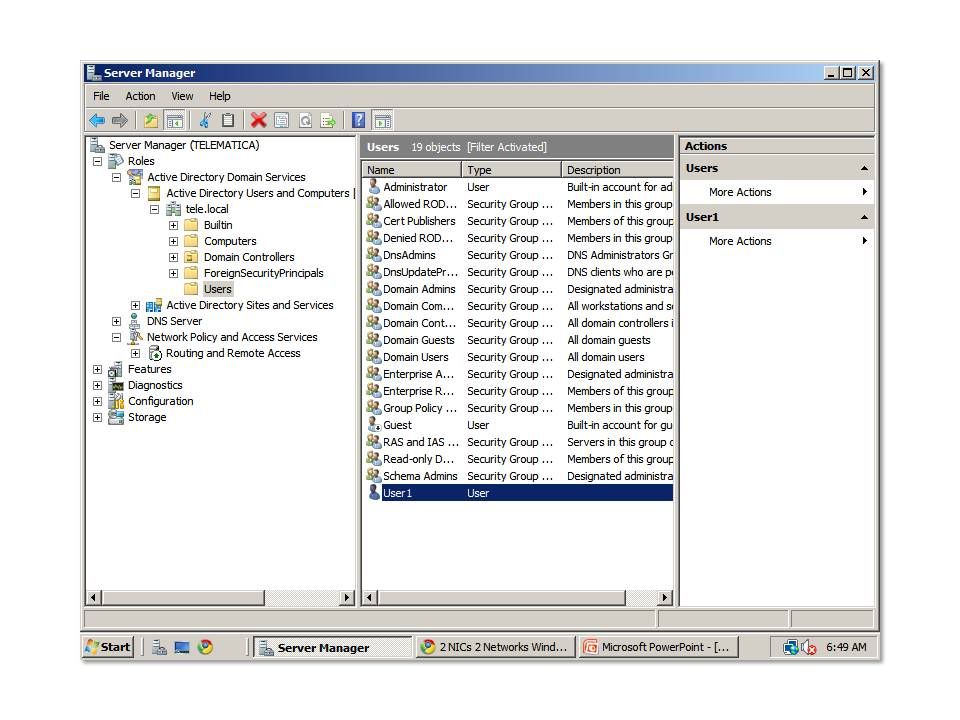Click More Actions under User1

pos(740,241)
